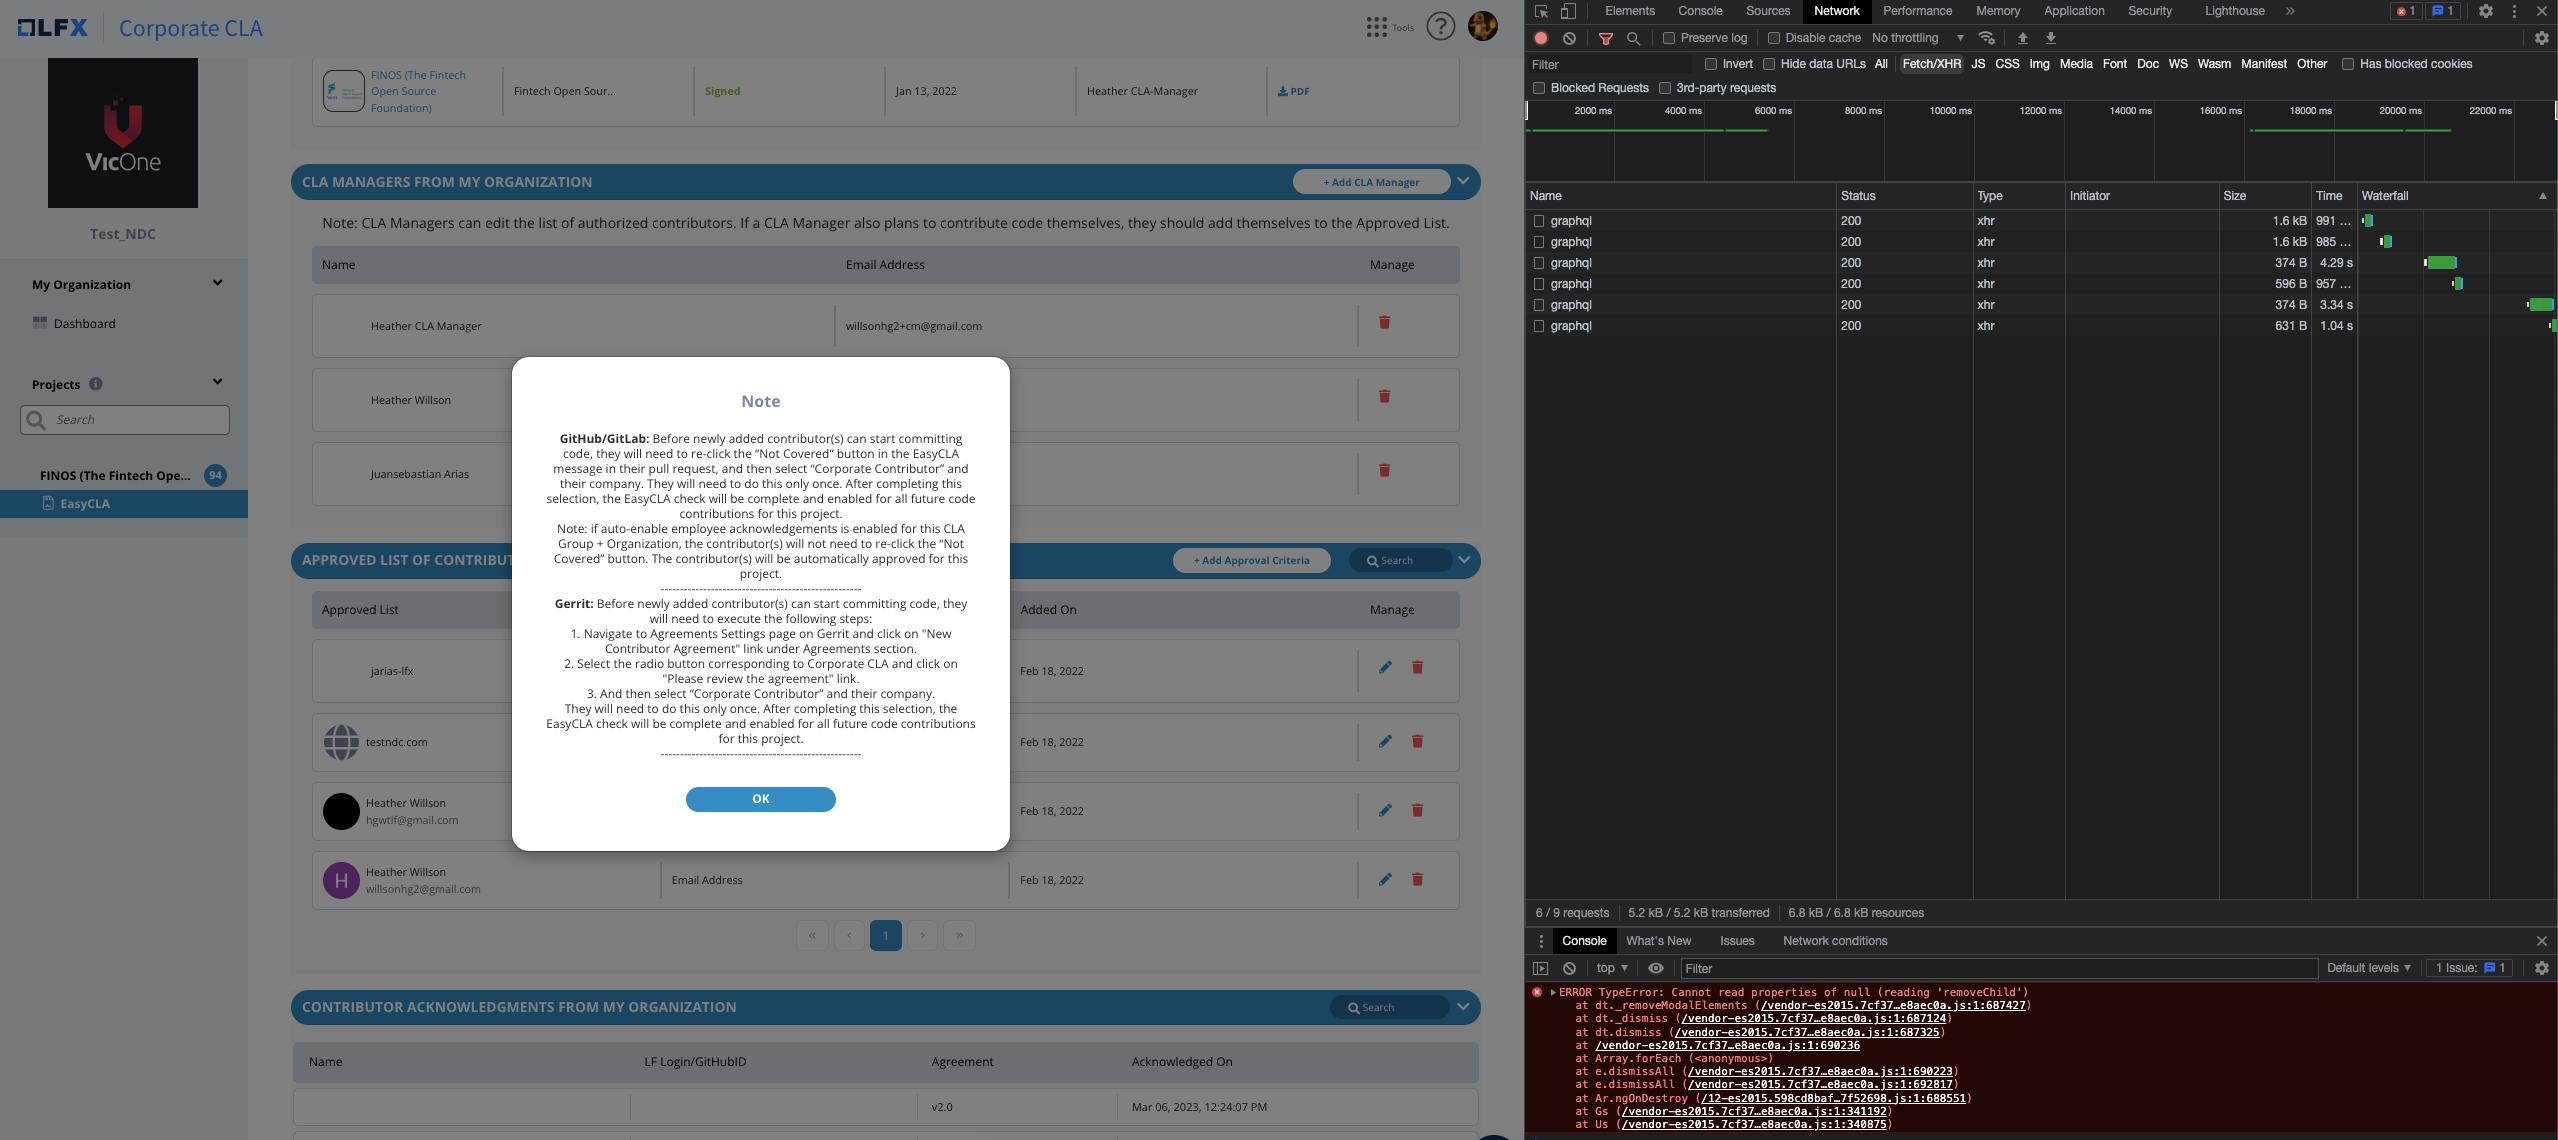
Task: Click OK on the Note dialog
Action: tap(760, 799)
